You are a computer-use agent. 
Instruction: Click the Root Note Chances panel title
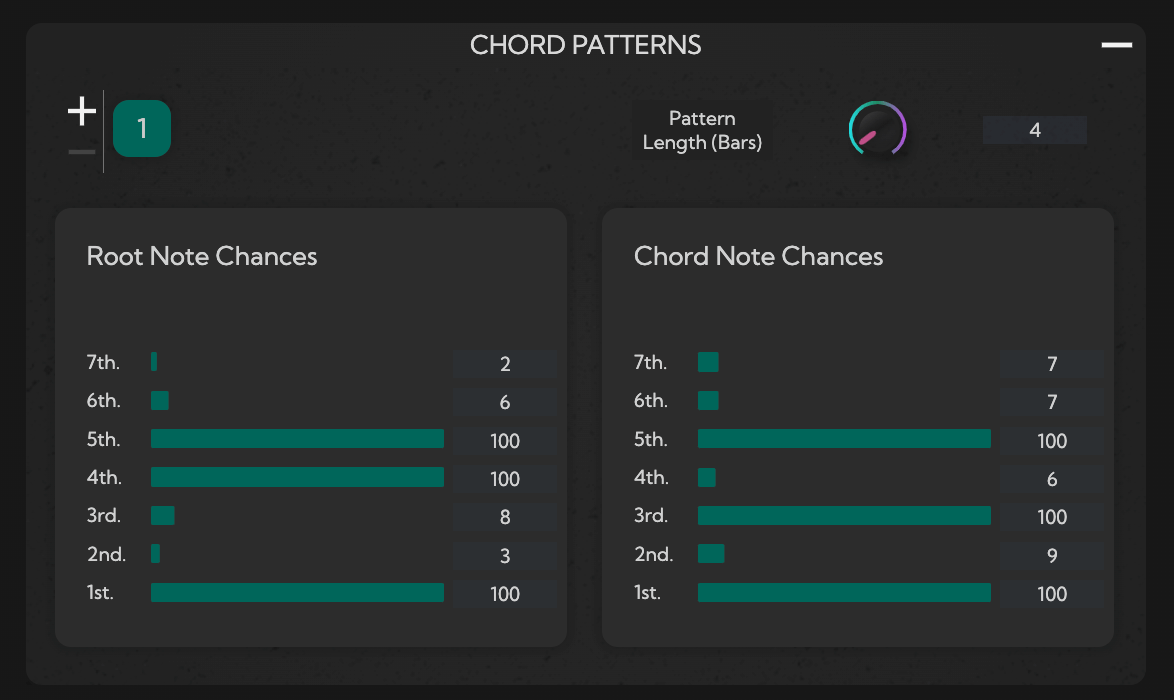[202, 256]
